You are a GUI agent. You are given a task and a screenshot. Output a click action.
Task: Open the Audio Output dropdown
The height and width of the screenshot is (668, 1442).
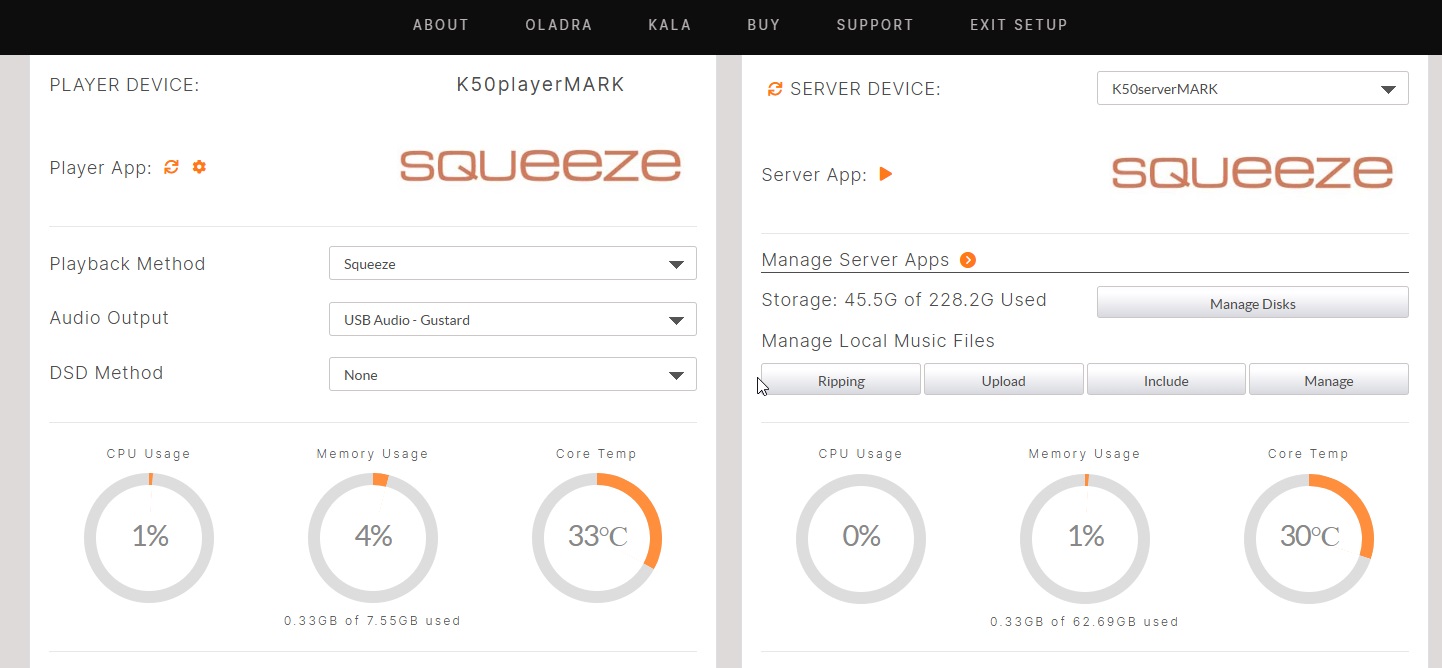[x=512, y=320]
